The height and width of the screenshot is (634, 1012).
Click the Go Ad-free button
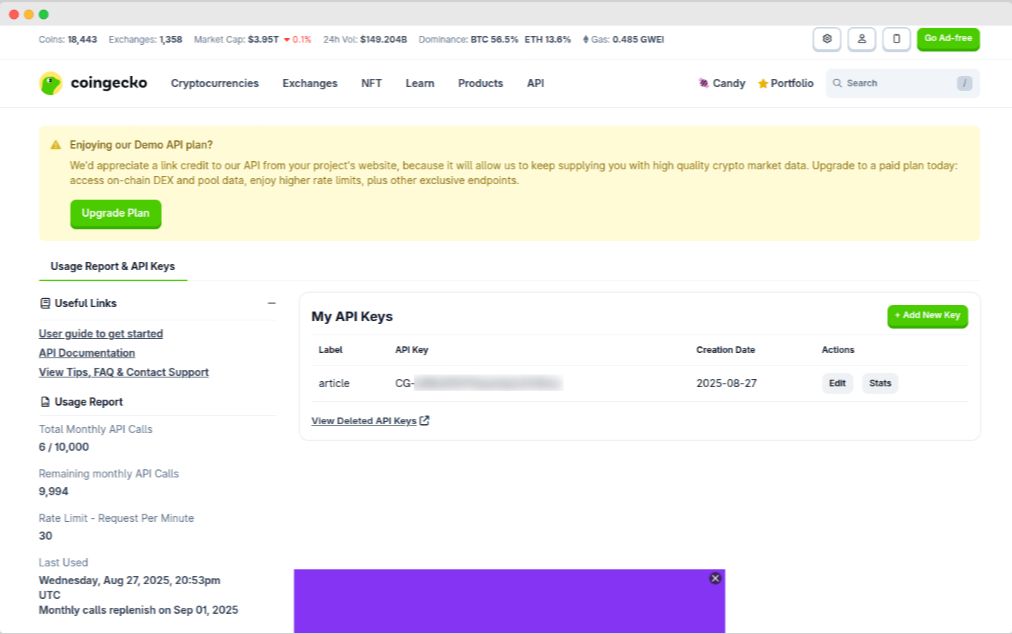pos(948,39)
